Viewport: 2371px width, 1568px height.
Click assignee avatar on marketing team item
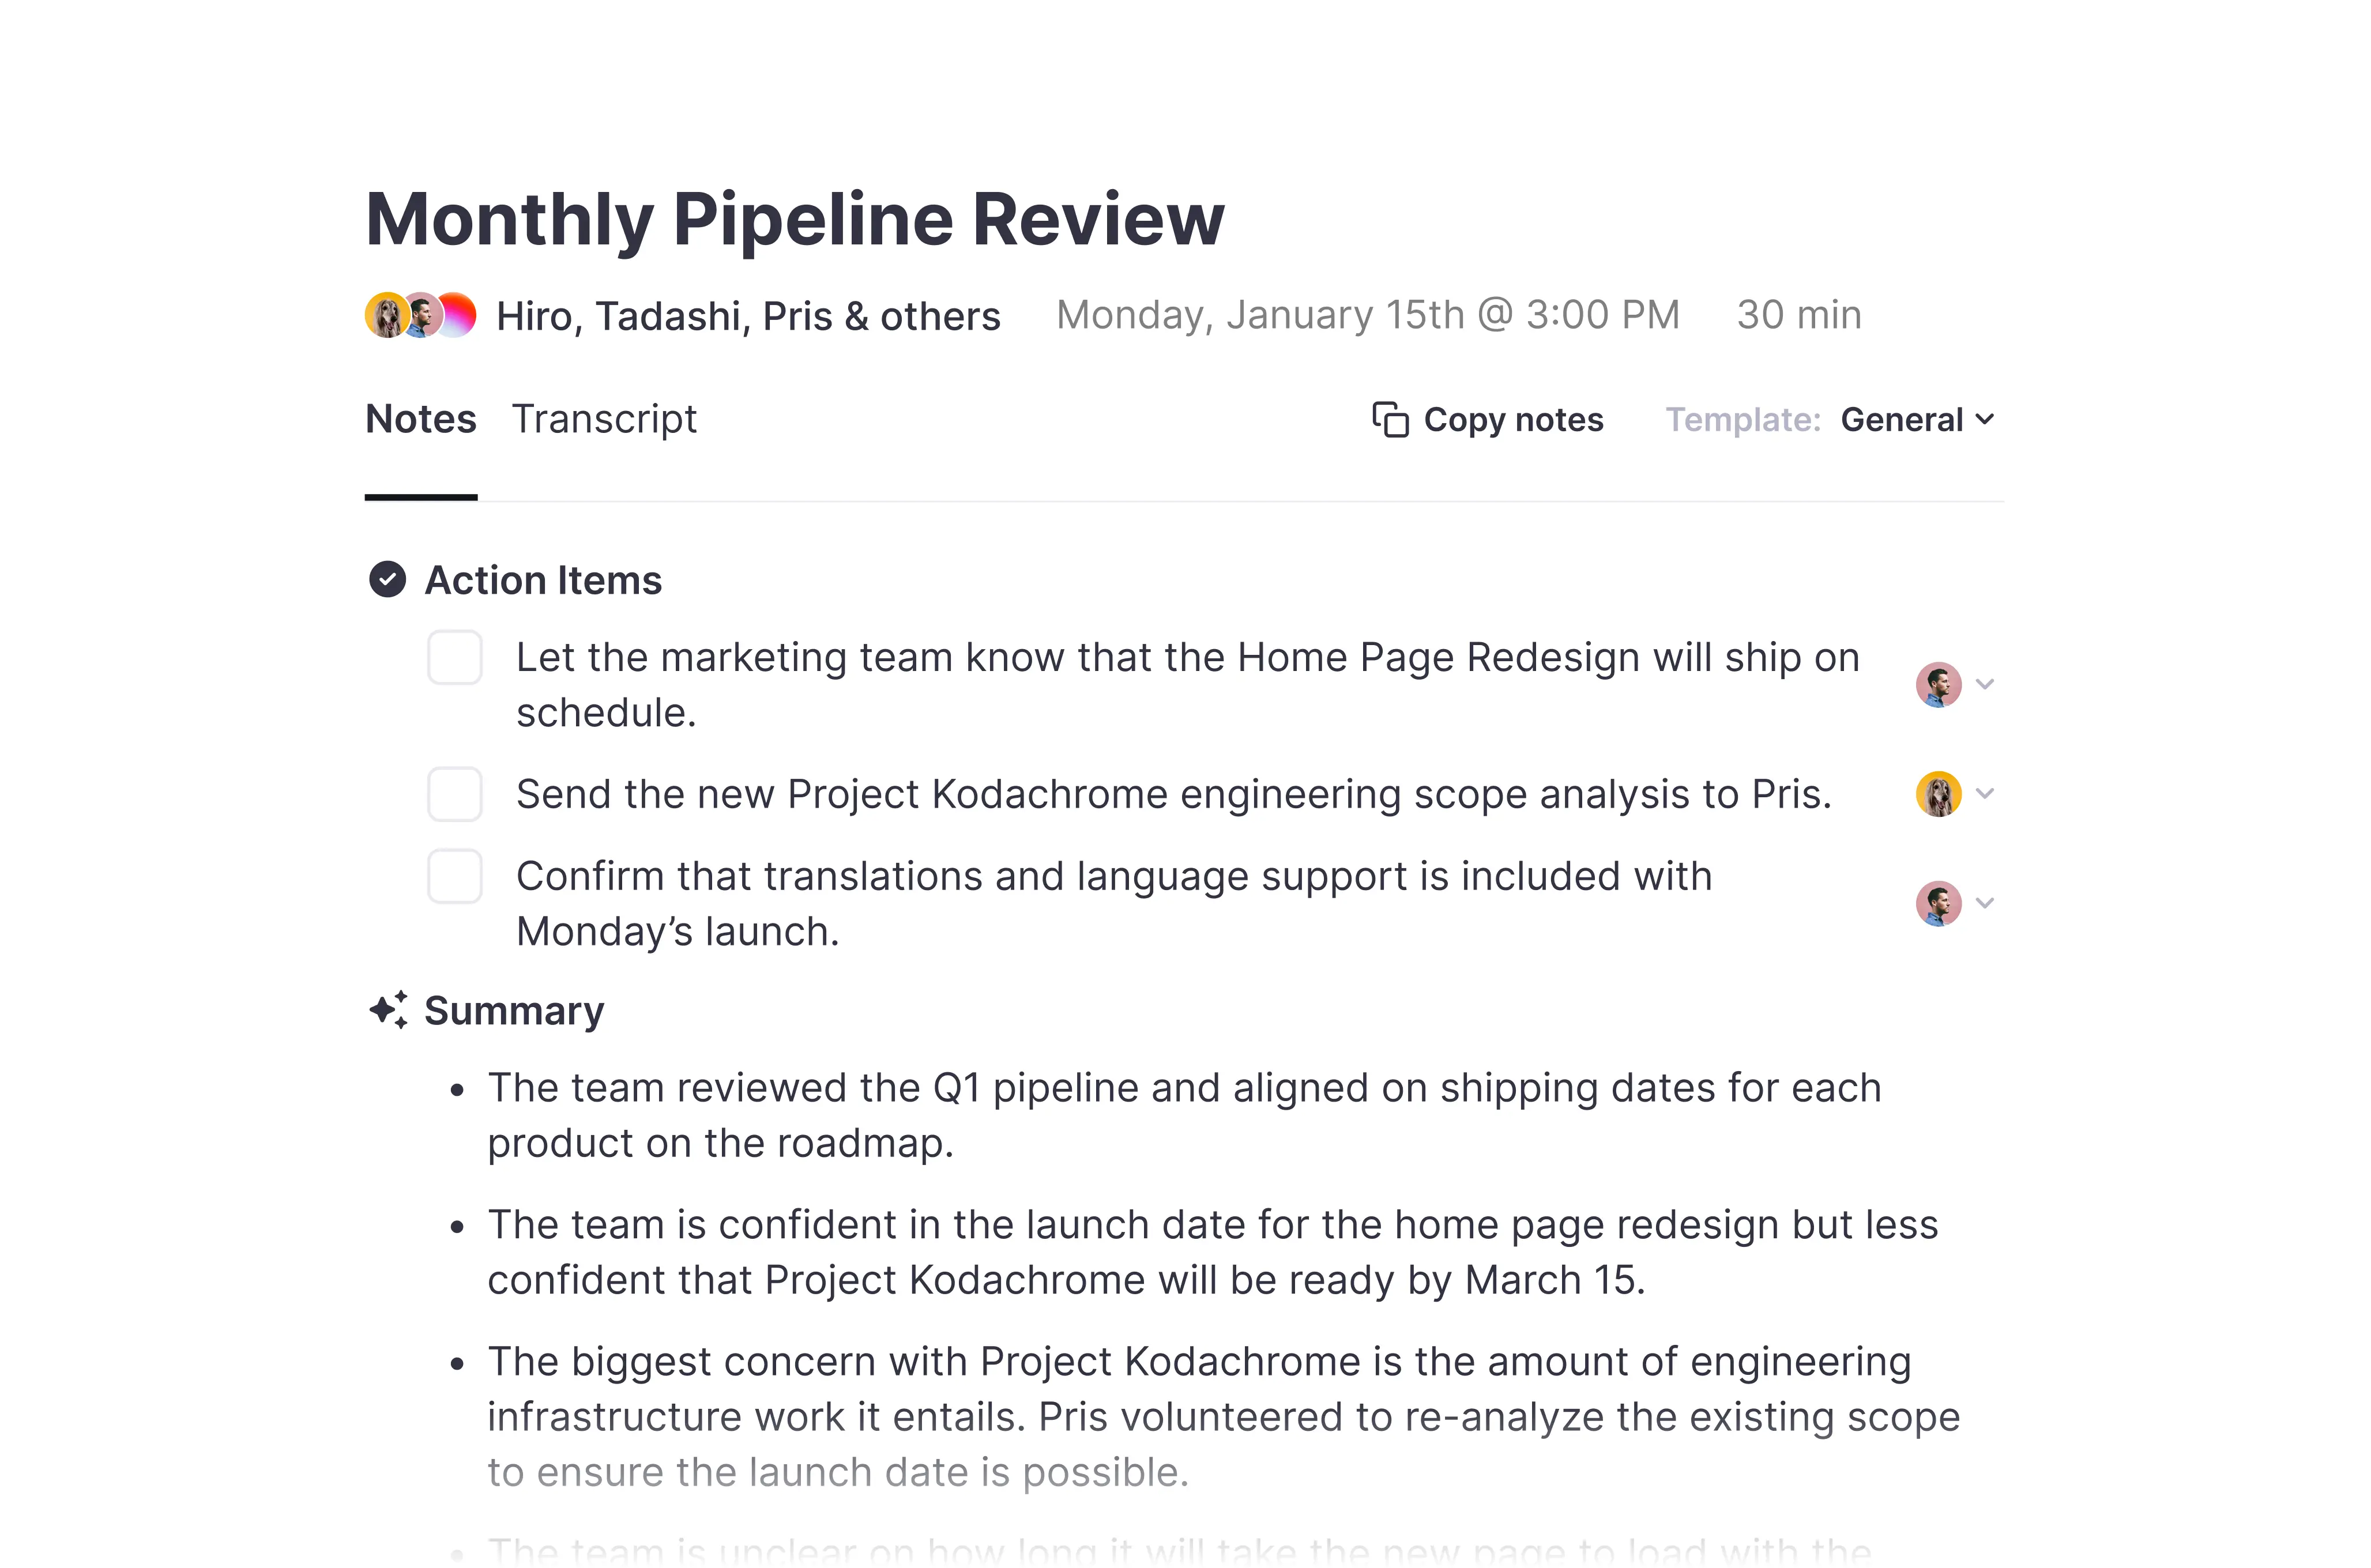(x=1938, y=685)
